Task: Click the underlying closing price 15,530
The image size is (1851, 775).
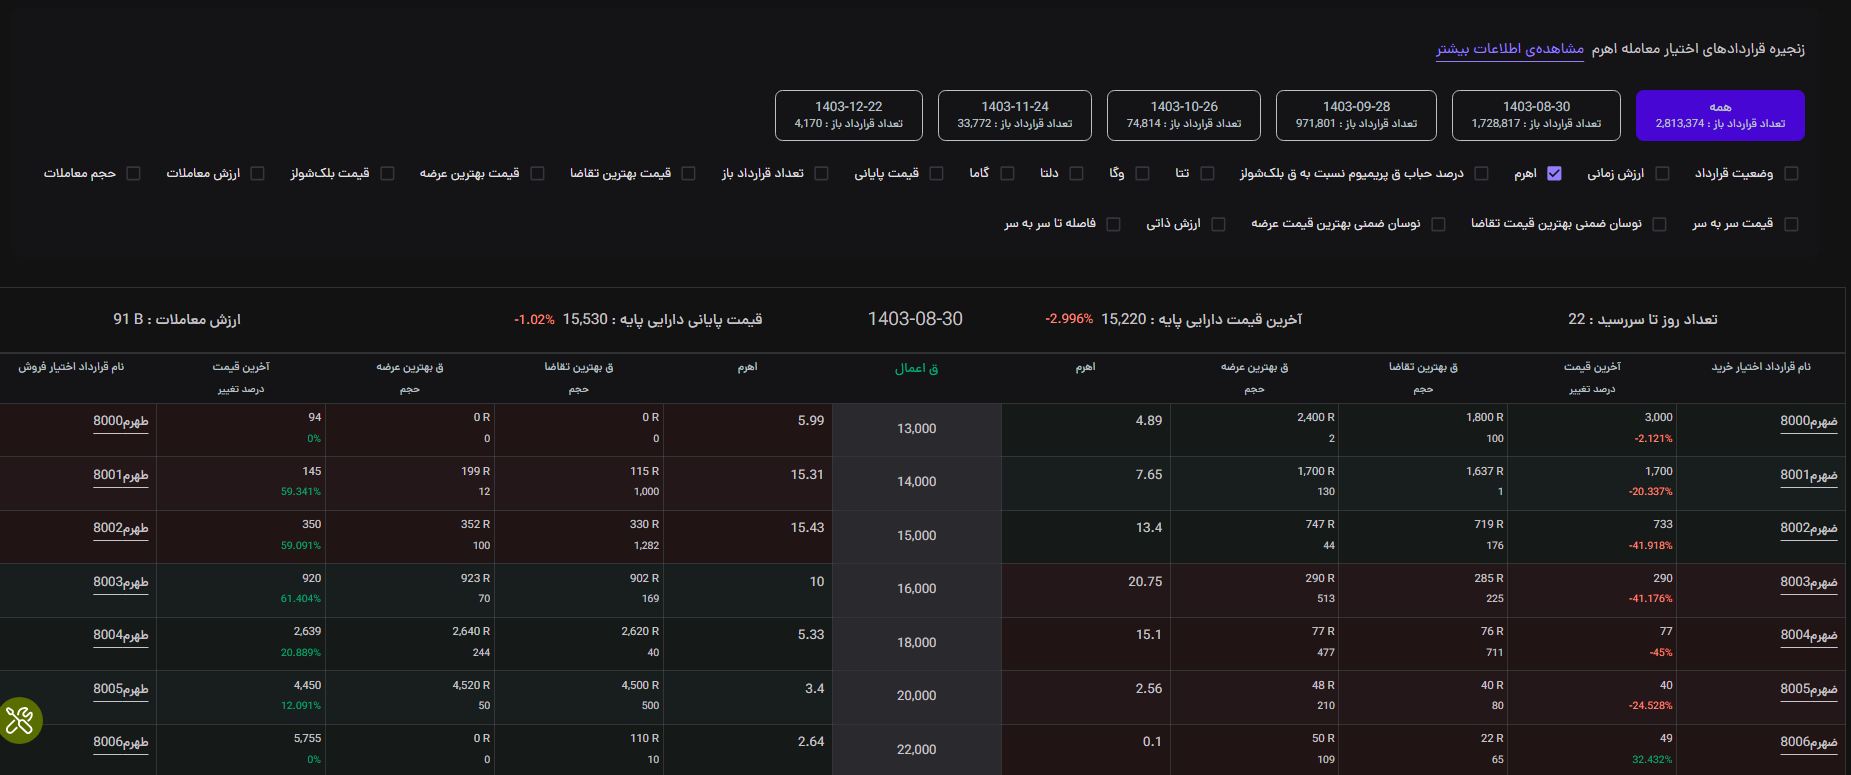Action: tap(585, 319)
